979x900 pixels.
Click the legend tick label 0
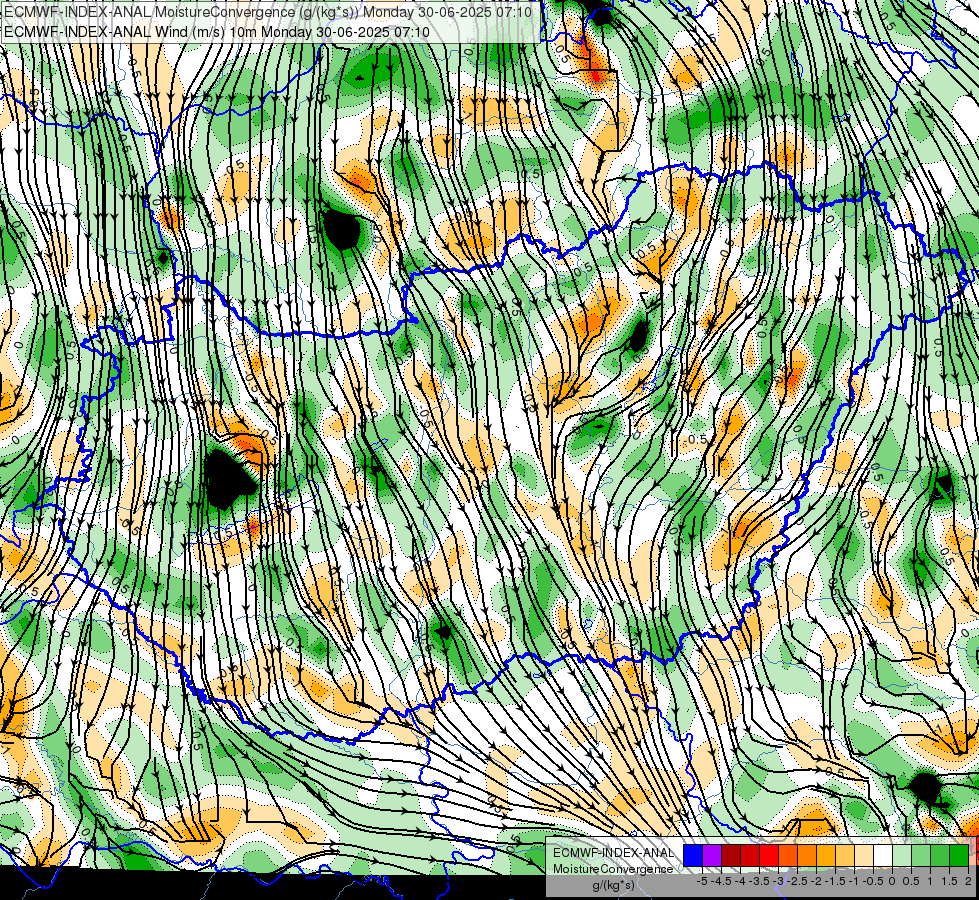(x=892, y=881)
